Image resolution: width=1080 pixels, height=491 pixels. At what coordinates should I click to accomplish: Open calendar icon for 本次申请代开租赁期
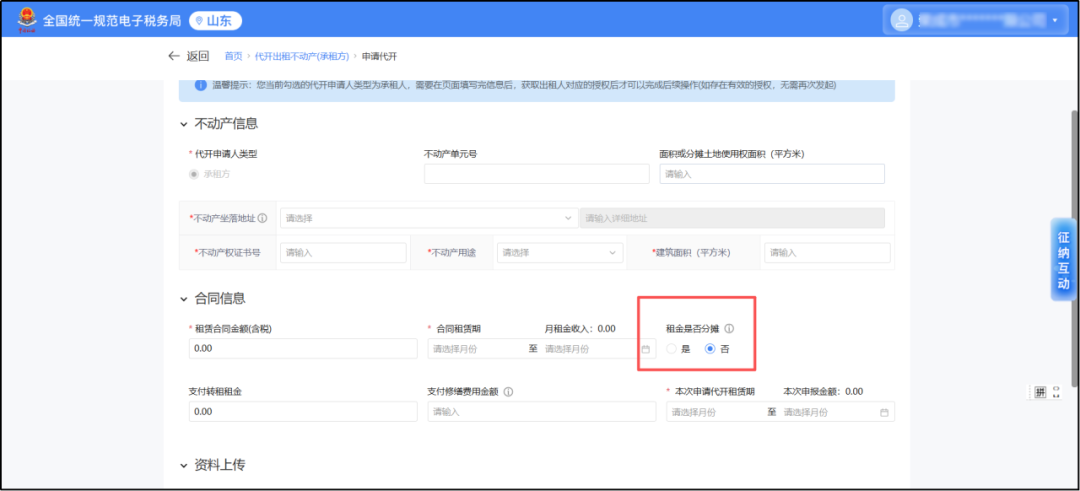[x=884, y=412]
